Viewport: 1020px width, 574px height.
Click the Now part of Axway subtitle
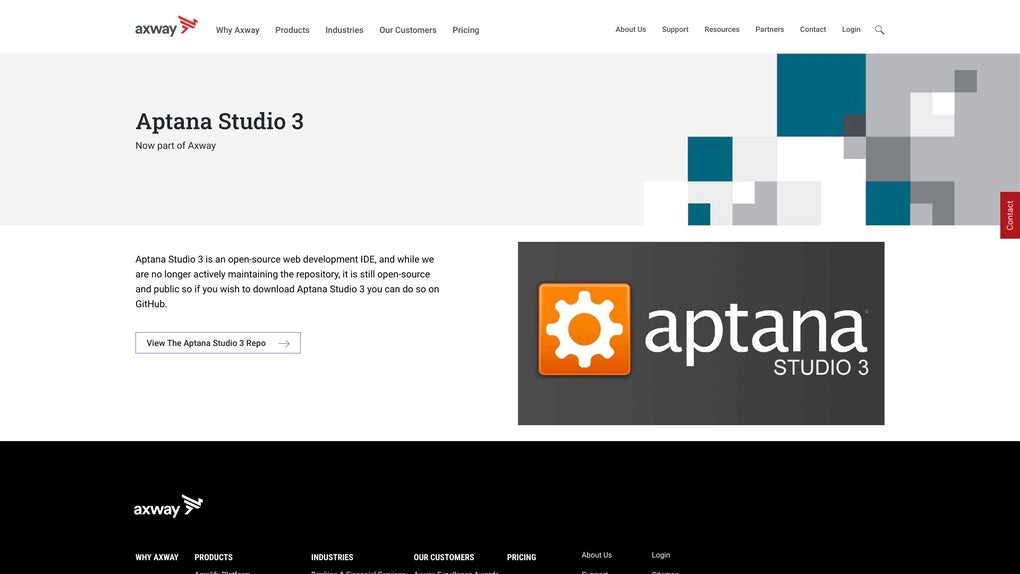(x=176, y=146)
